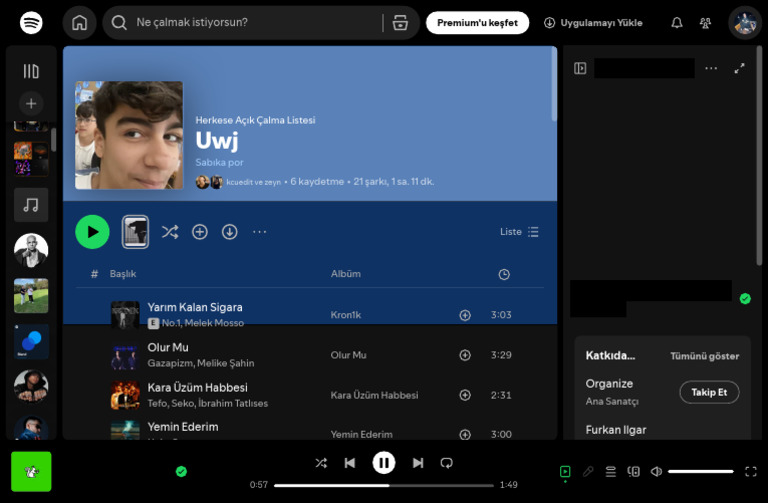Play the Uwj playlist with green button

(x=92, y=232)
